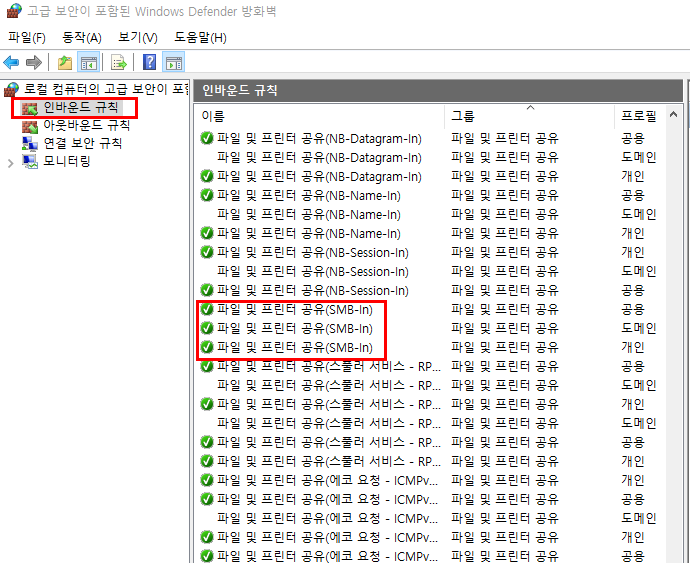Click 공용 profile cell of NB-Name-In rule

[x=633, y=195]
